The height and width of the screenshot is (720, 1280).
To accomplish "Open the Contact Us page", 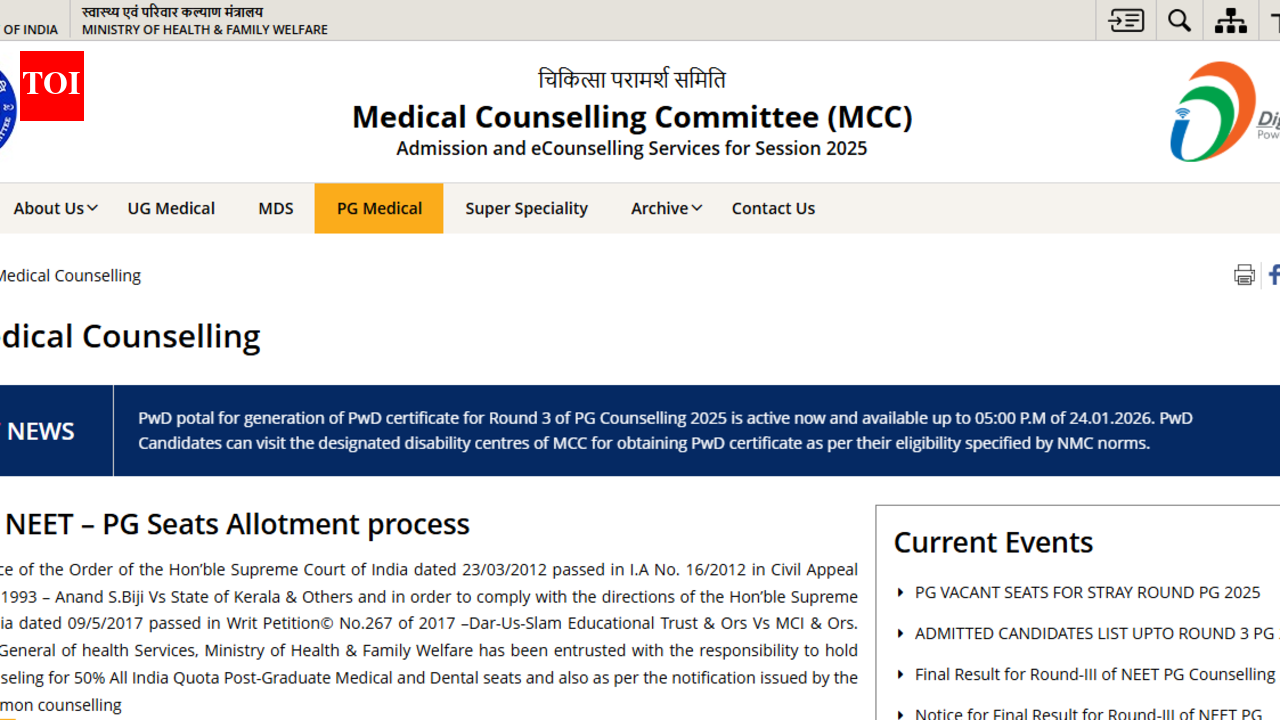I will pyautogui.click(x=773, y=208).
